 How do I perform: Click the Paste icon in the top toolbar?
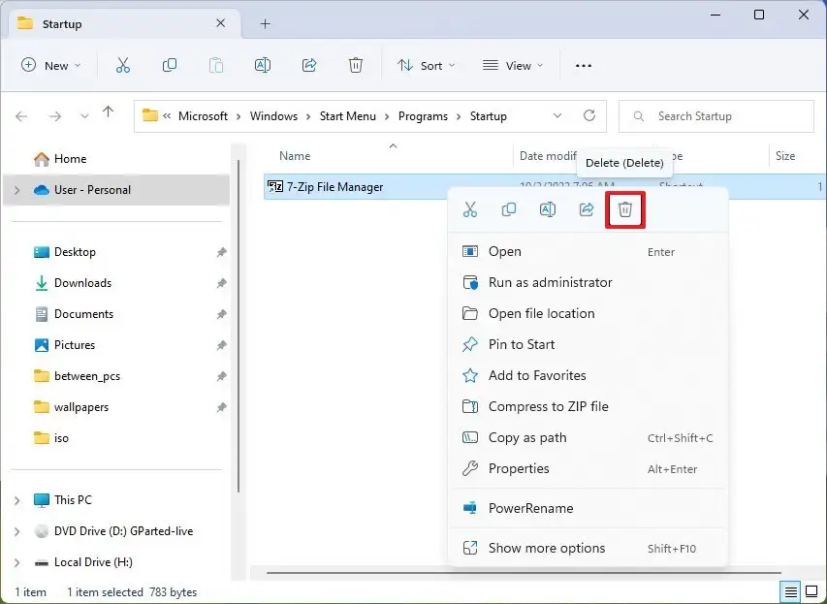pyautogui.click(x=216, y=65)
